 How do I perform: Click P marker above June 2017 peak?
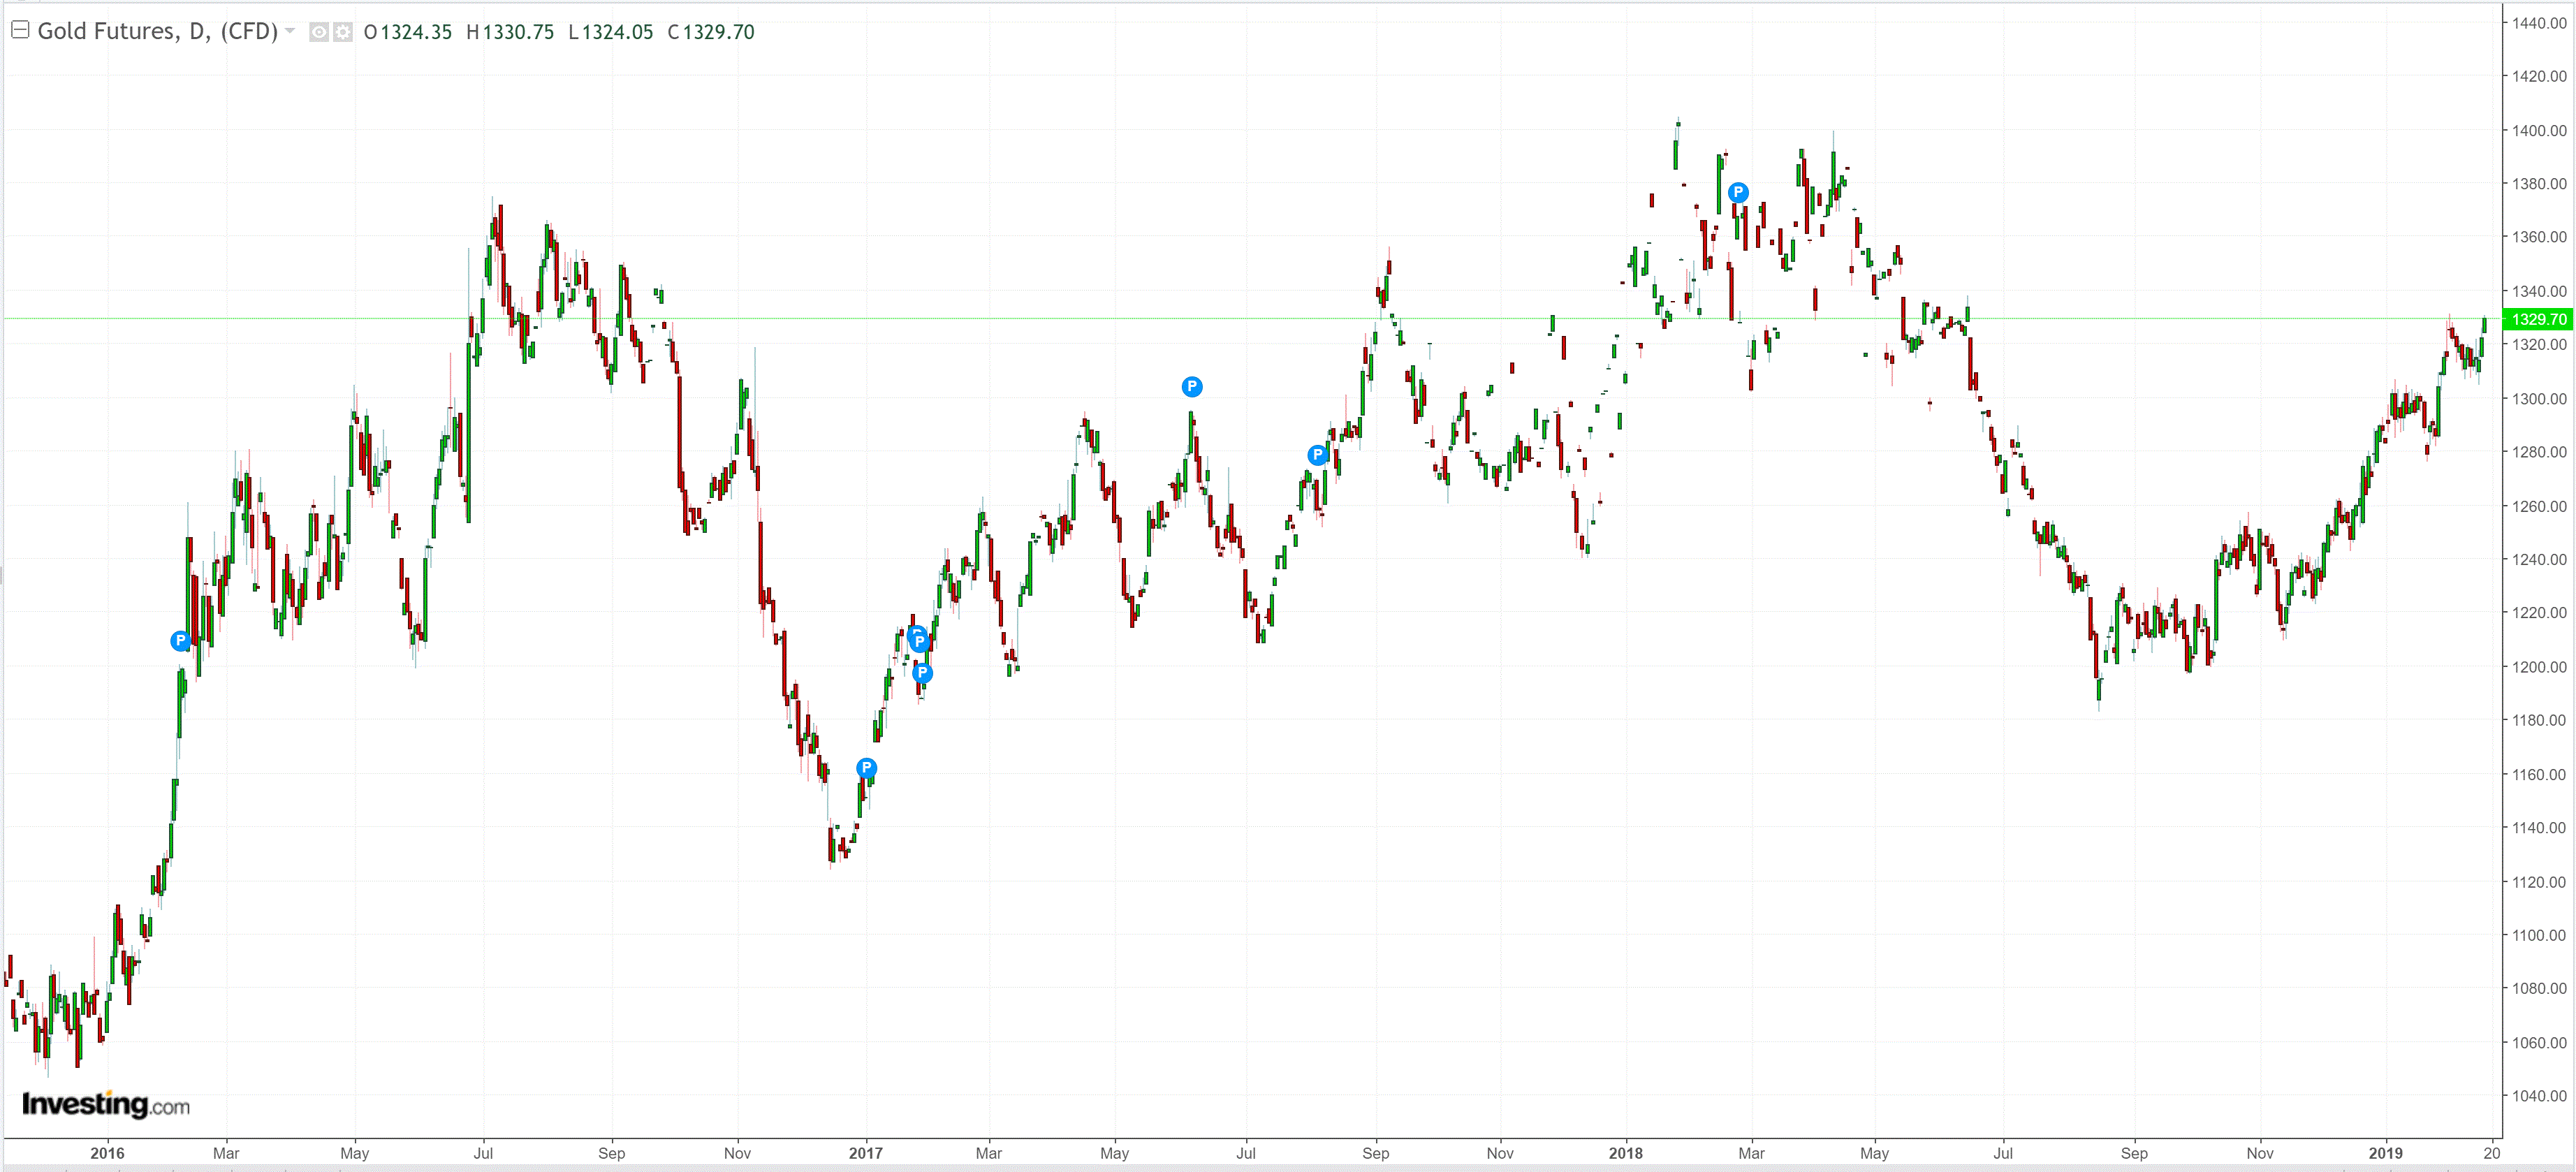[x=1191, y=387]
